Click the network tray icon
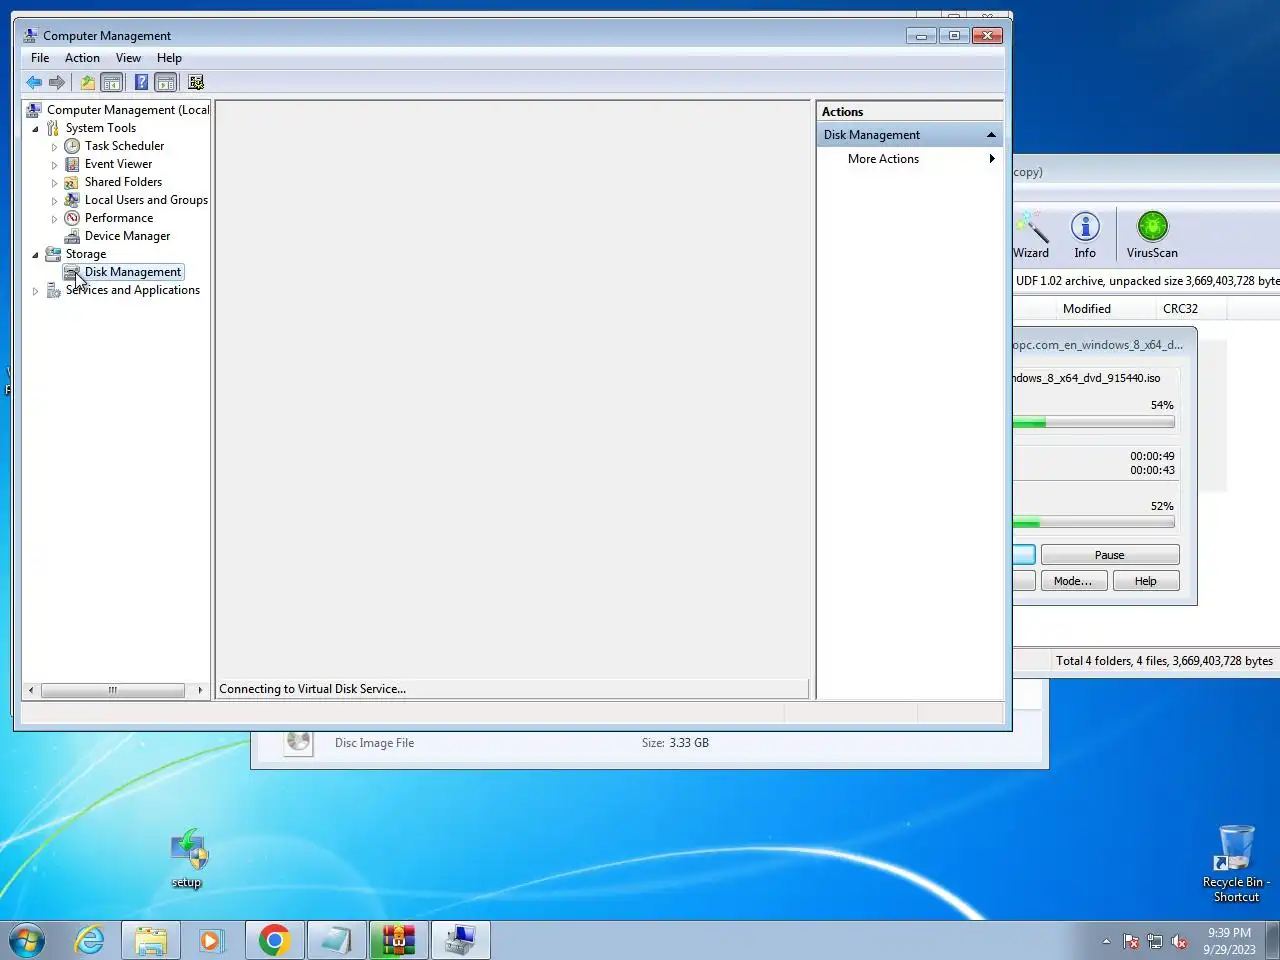1280x960 pixels. point(1155,941)
